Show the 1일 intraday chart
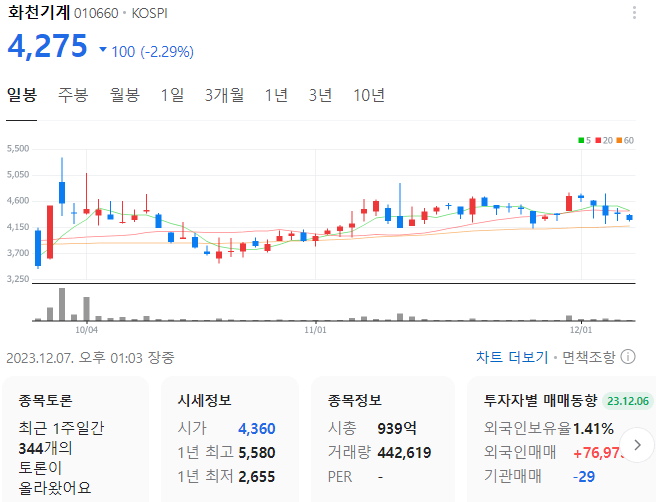Viewport: 656px width, 502px height. pos(172,95)
